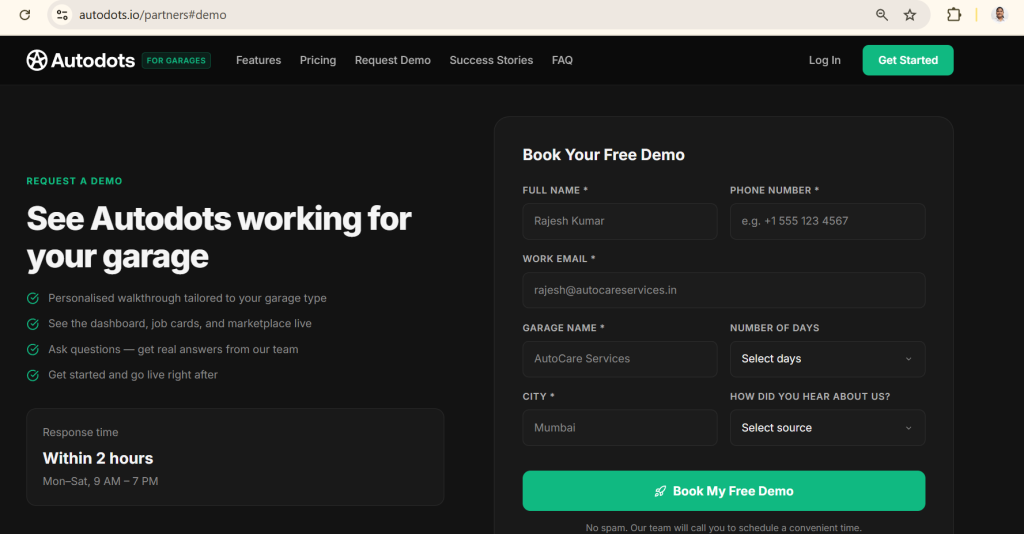Click the FOR GARAGES badge
The width and height of the screenshot is (1024, 534).
[176, 60]
